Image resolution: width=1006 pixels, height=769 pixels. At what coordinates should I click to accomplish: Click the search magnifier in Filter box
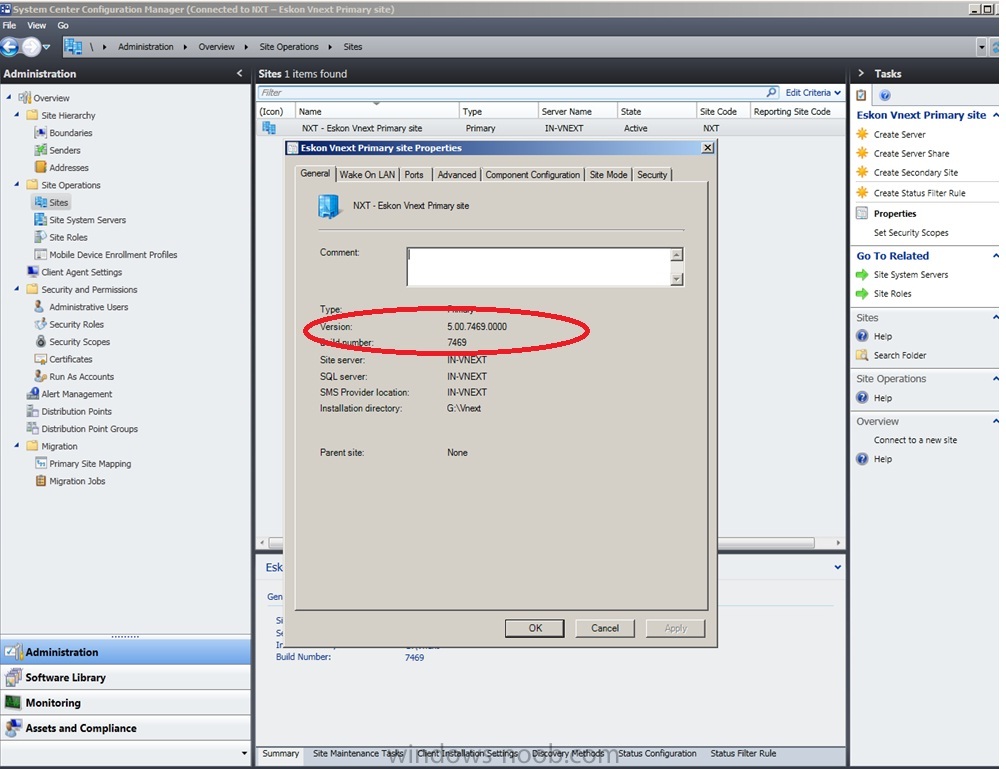pos(772,92)
